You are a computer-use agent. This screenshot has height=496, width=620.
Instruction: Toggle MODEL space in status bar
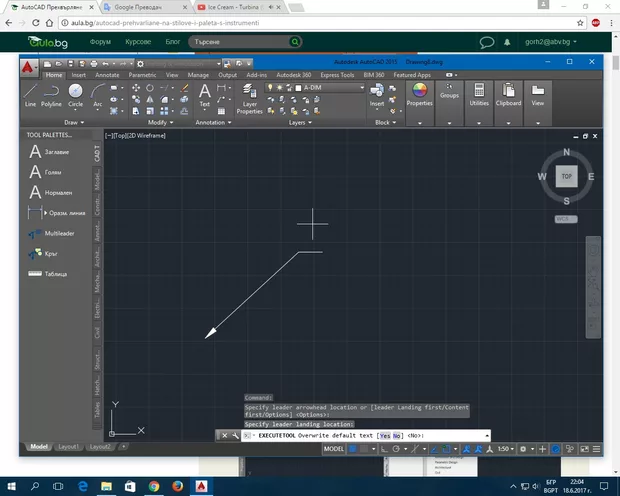coord(334,450)
